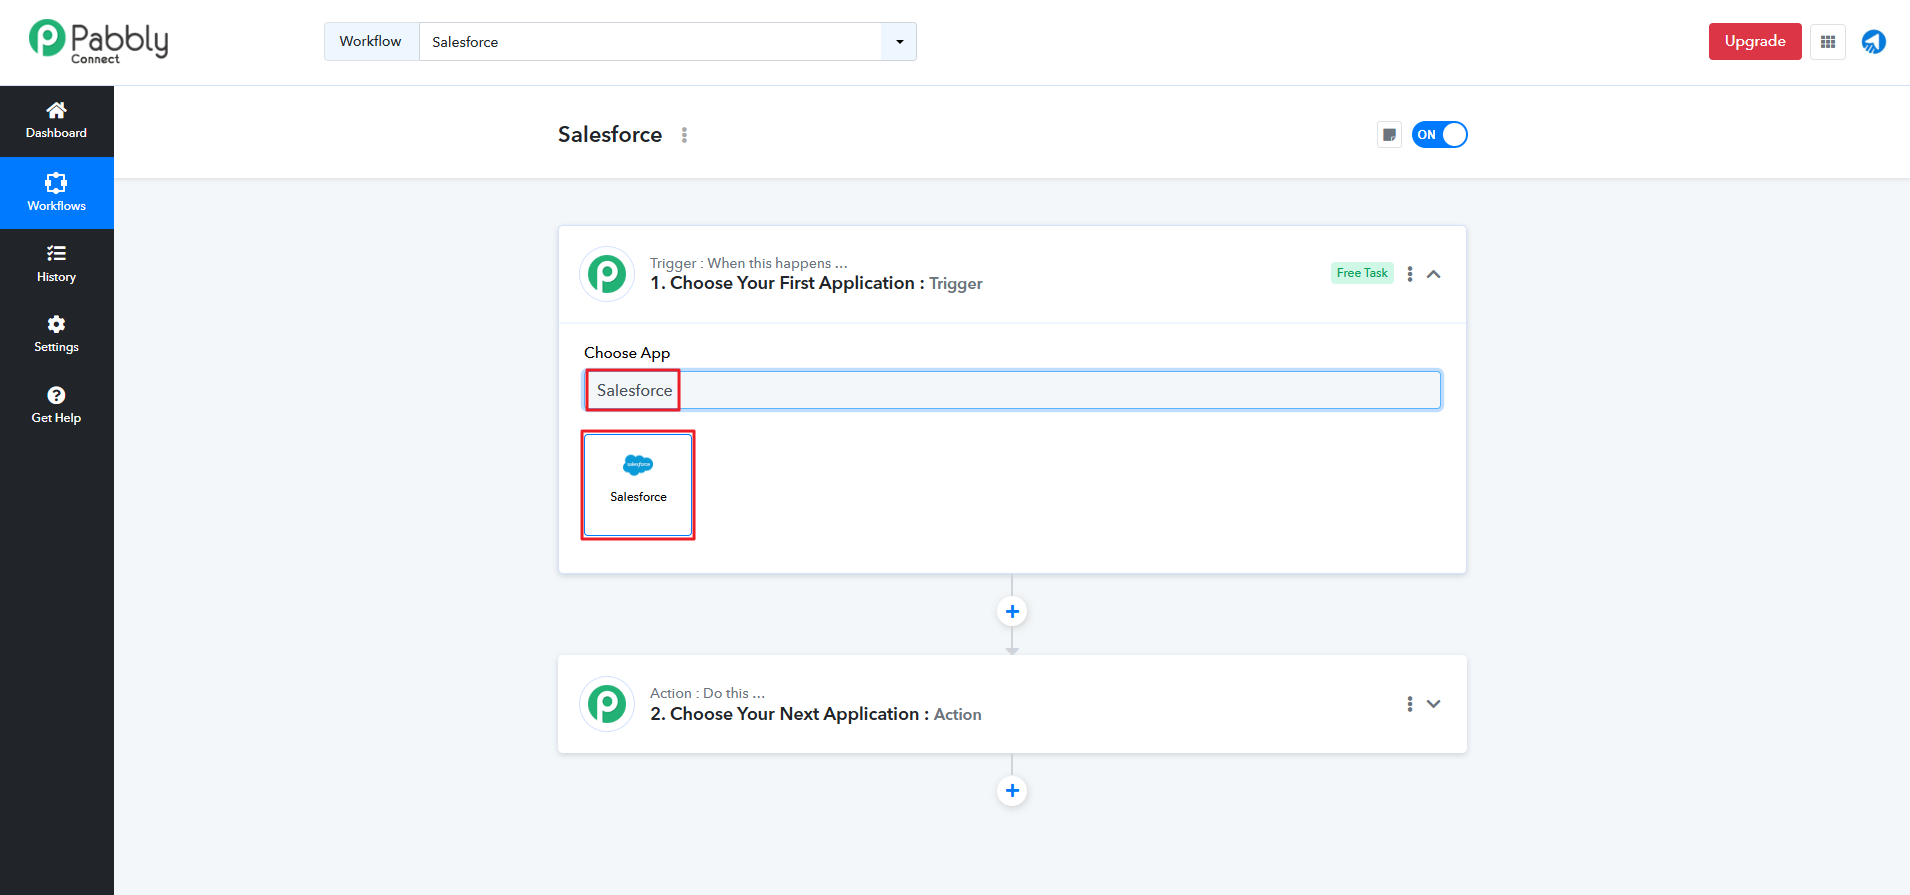Add step between trigger and action
The width and height of the screenshot is (1910, 895).
(1012, 611)
